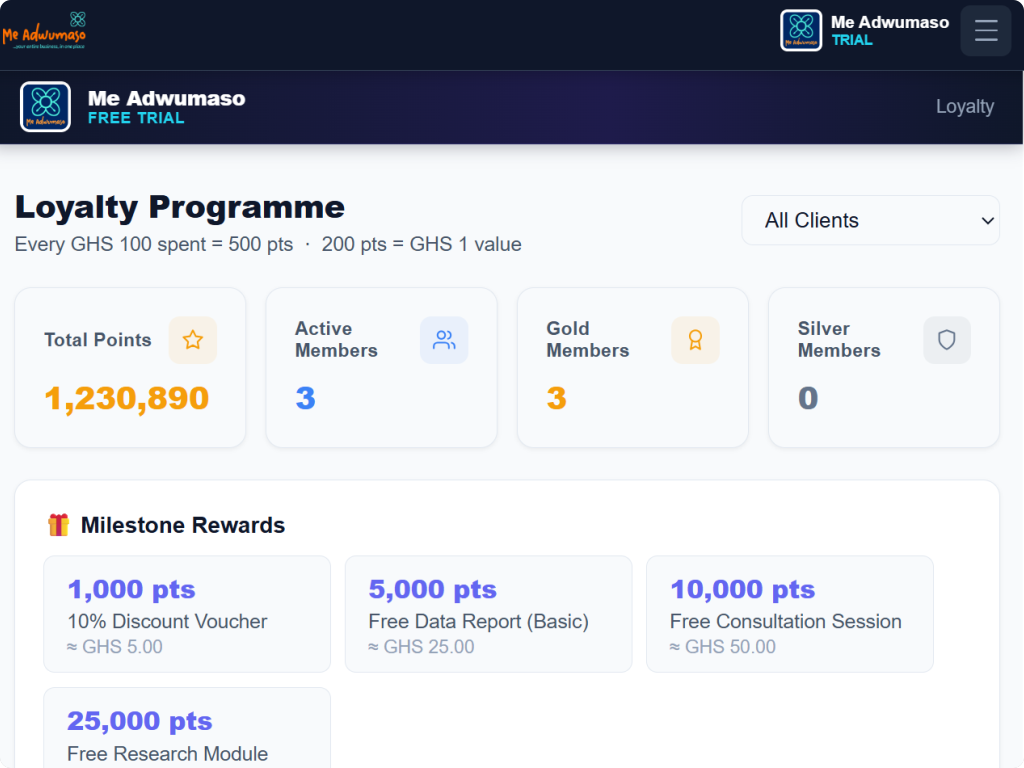Click the award ribbon icon on Gold Members
Image resolution: width=1024 pixels, height=768 pixels.
coord(695,340)
